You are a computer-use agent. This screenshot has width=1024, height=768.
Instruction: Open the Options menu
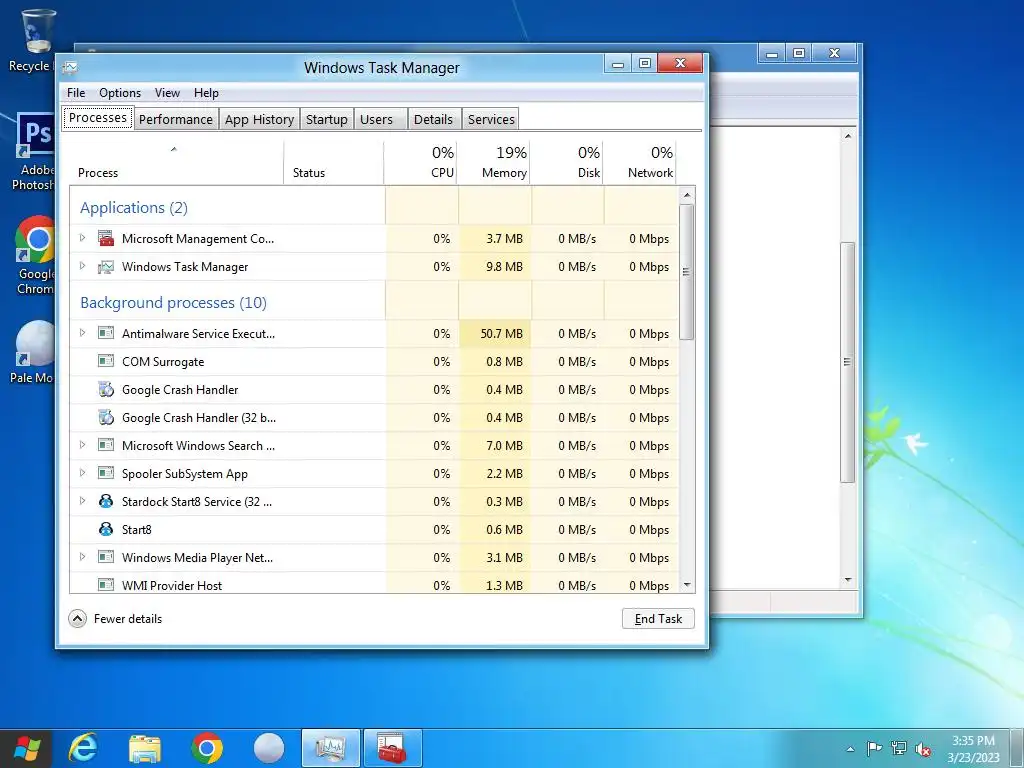[x=120, y=93]
